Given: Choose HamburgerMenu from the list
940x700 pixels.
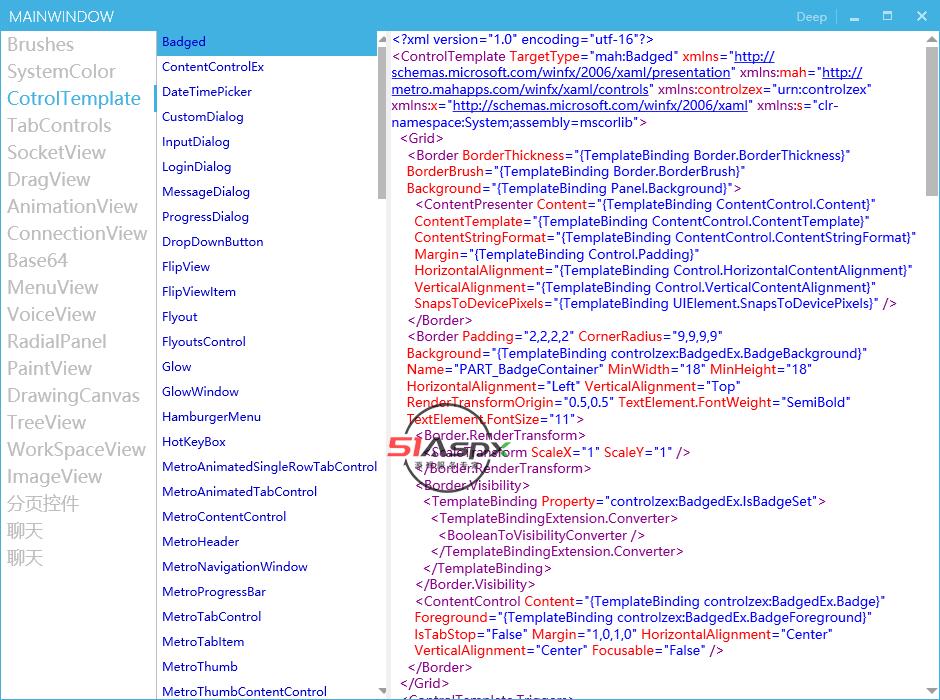Looking at the screenshot, I should (211, 417).
